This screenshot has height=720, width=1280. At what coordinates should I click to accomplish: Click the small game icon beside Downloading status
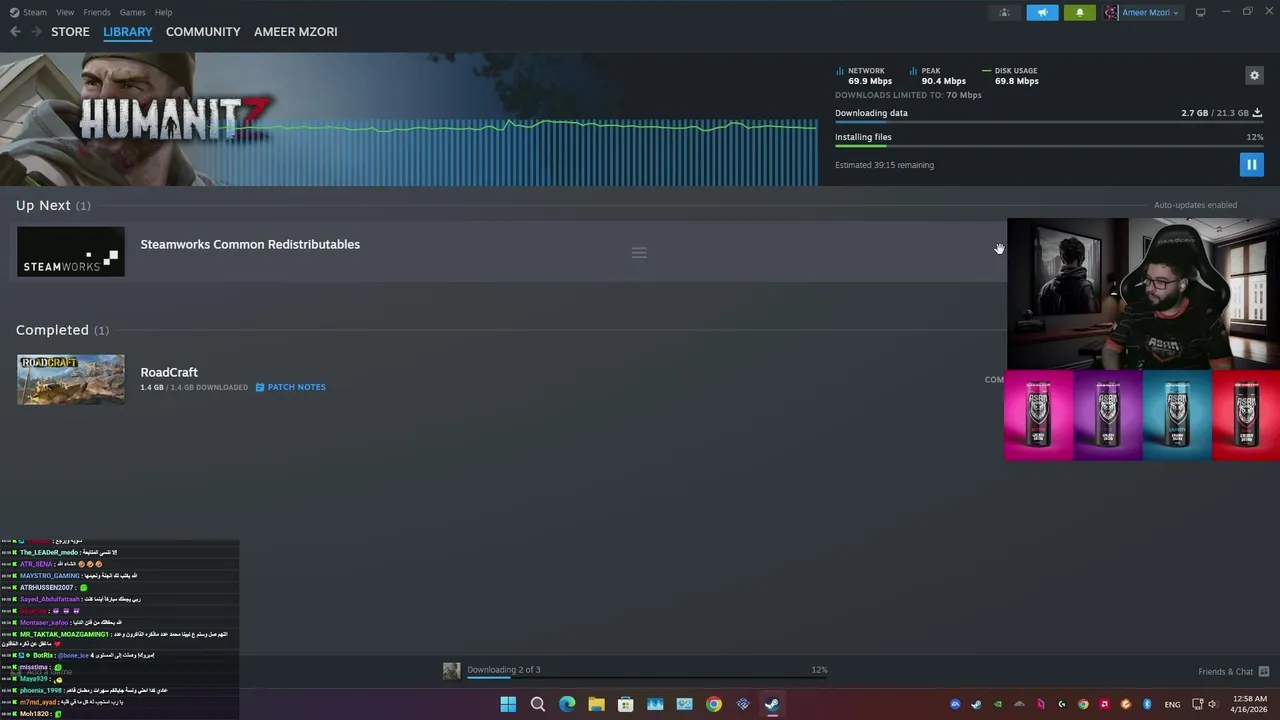452,671
